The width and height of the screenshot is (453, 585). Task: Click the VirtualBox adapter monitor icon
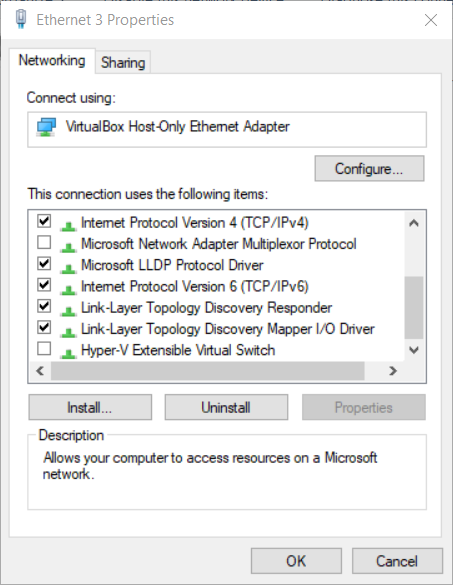click(46, 127)
